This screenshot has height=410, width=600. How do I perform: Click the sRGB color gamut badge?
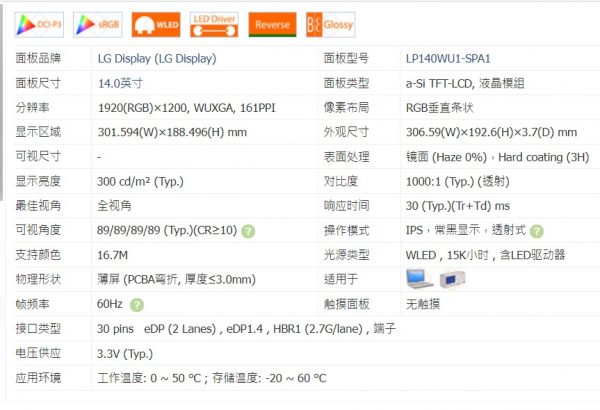(98, 25)
